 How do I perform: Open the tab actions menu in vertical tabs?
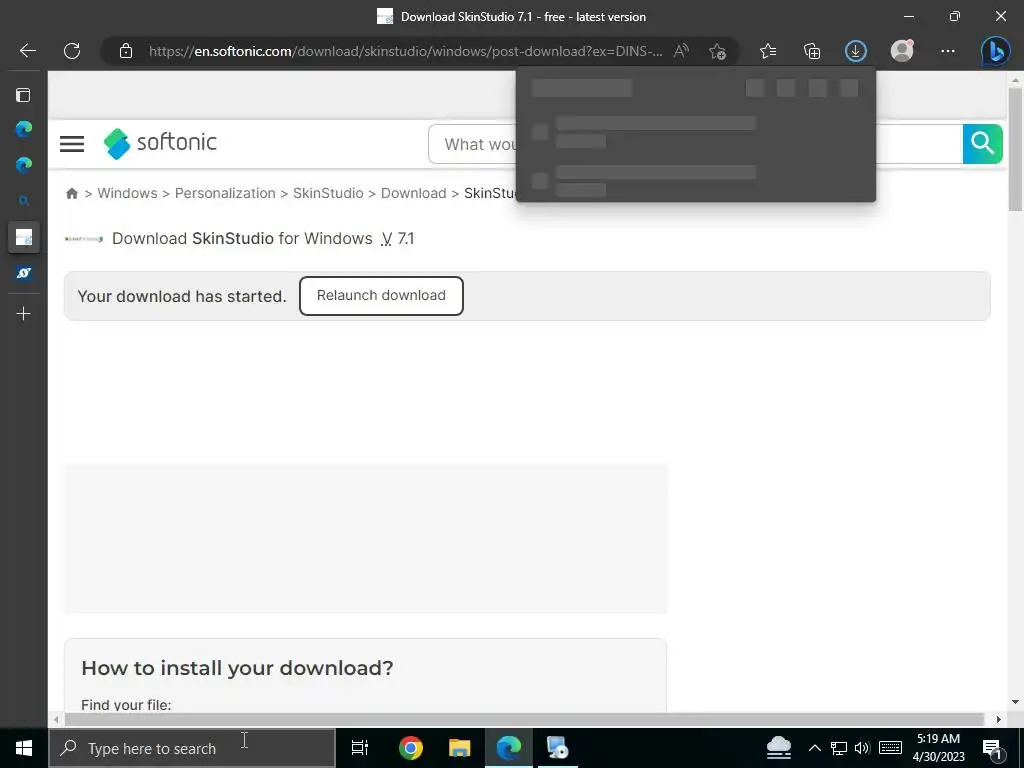coord(24,95)
